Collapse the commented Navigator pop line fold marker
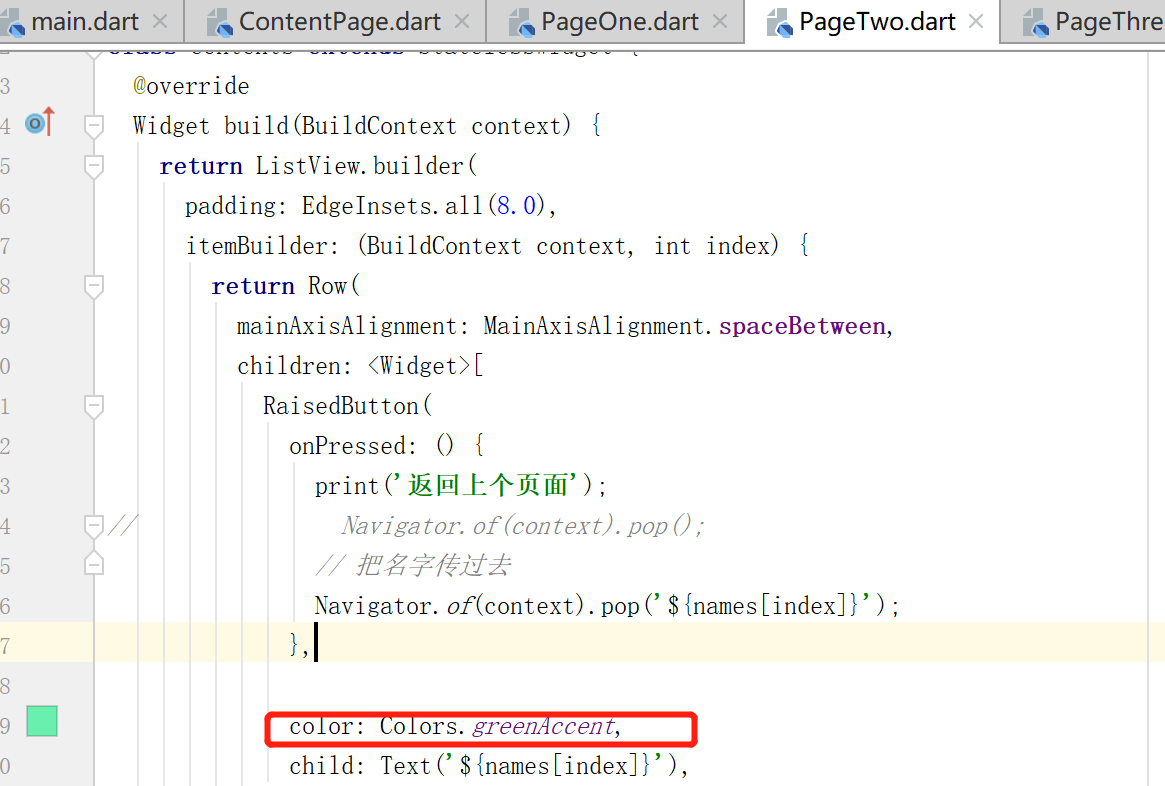The width and height of the screenshot is (1165, 786). click(x=94, y=526)
